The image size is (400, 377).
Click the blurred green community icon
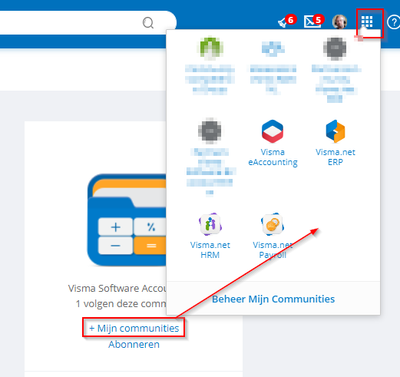(210, 49)
